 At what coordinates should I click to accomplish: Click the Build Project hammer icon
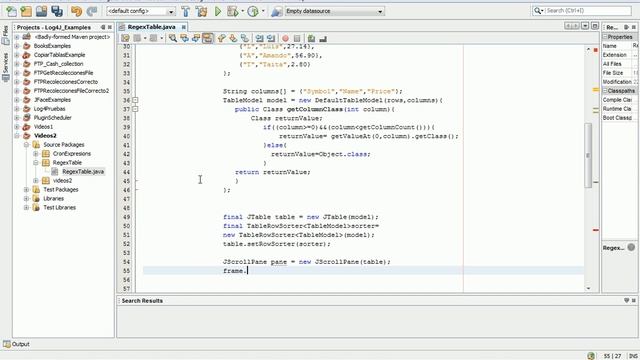tap(186, 11)
